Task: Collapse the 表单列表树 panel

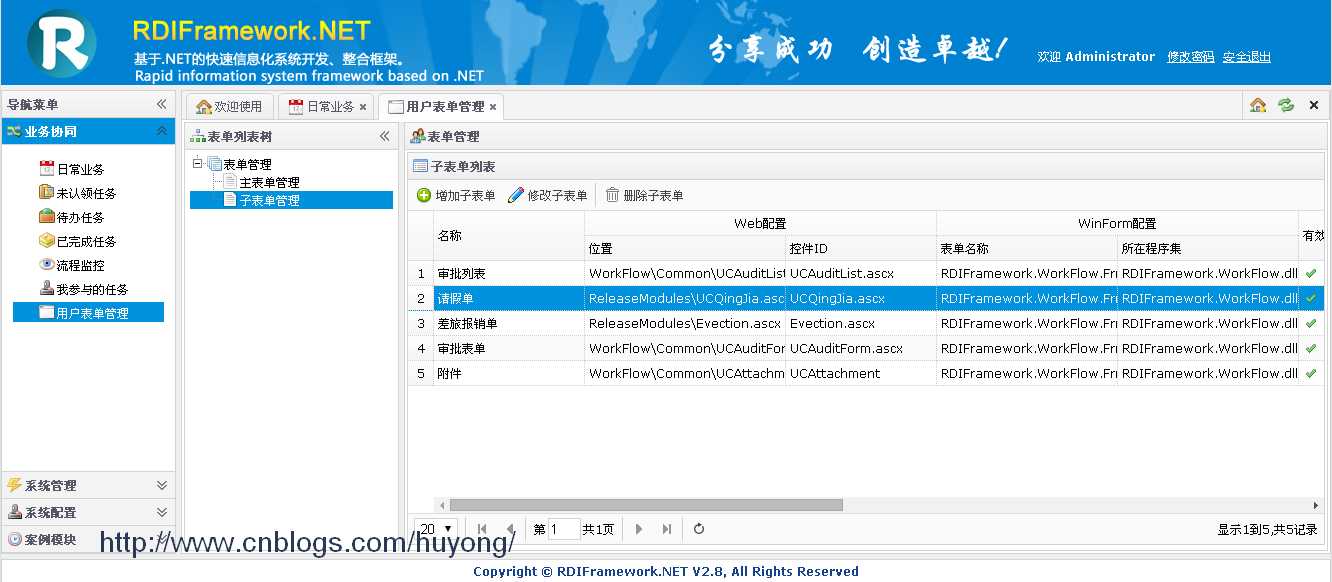Action: tap(385, 136)
